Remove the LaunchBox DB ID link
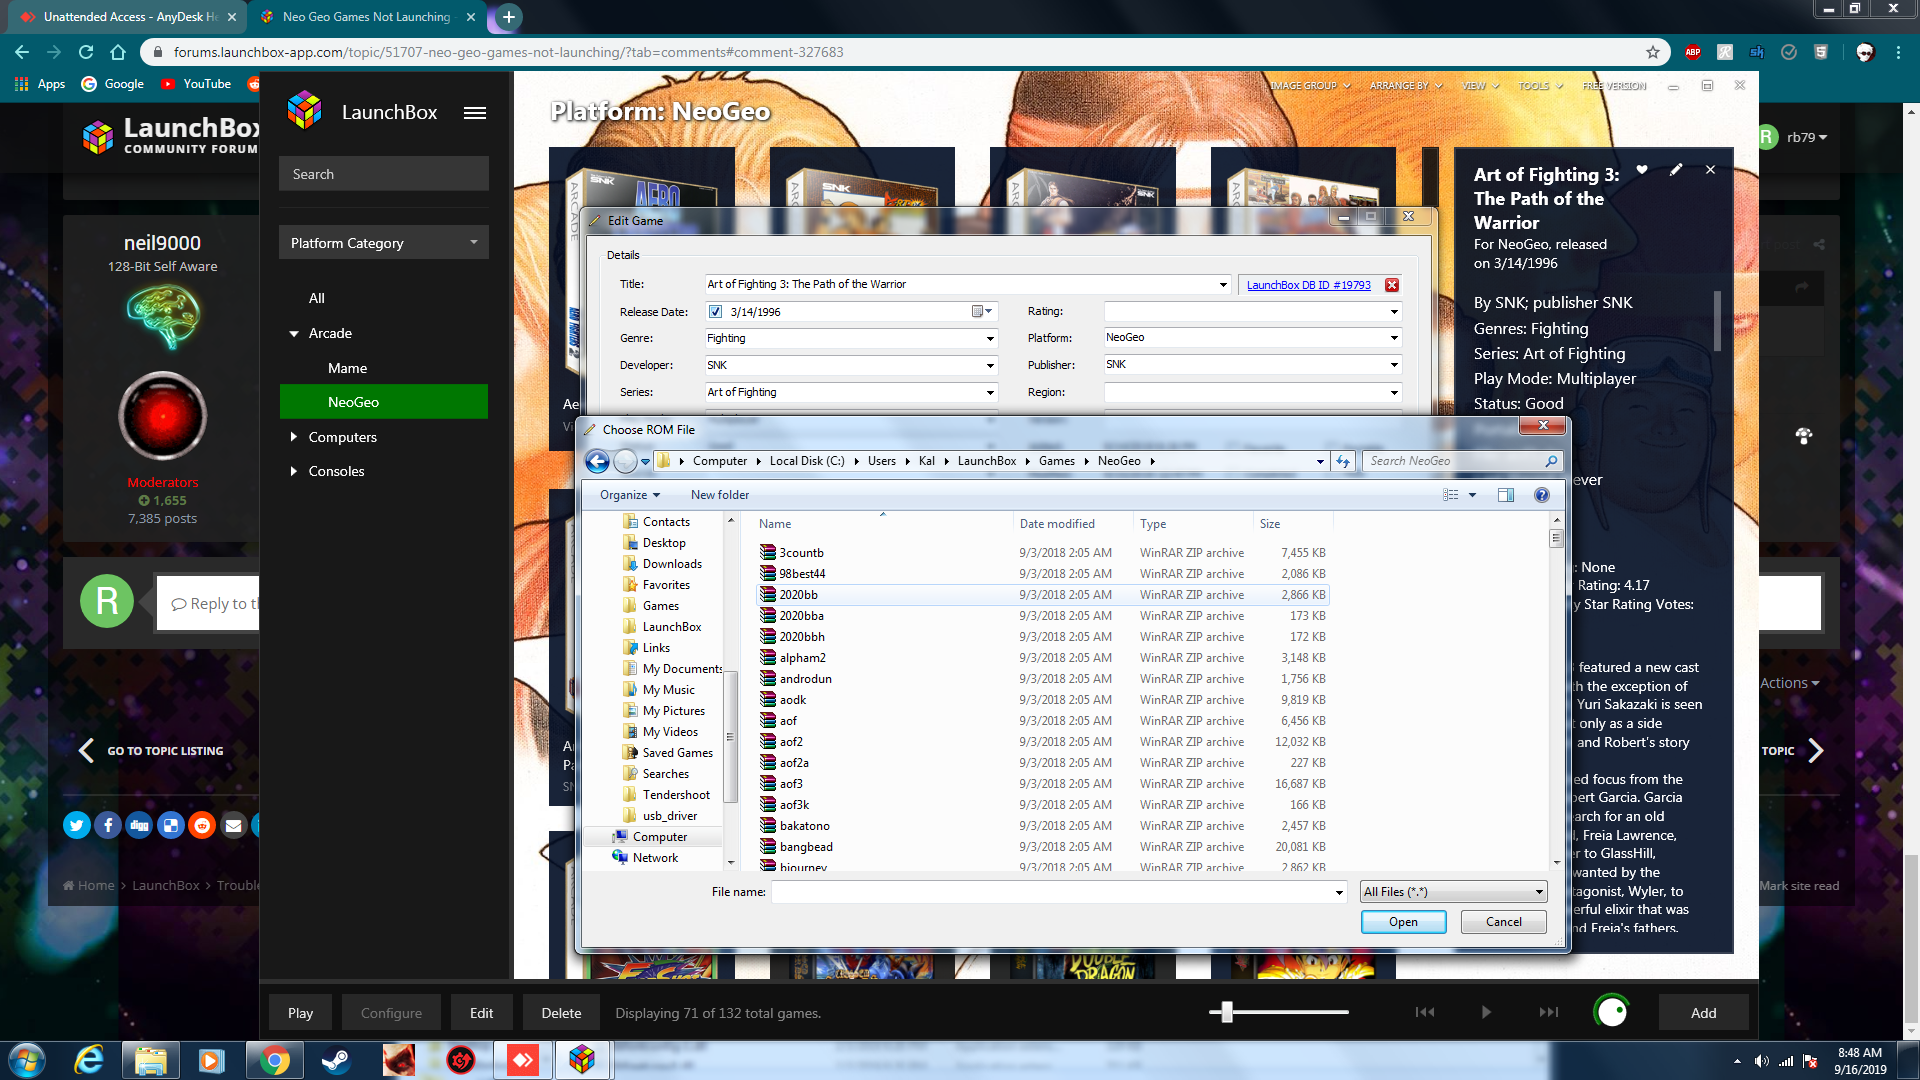Image resolution: width=1920 pixels, height=1080 pixels. [1392, 285]
